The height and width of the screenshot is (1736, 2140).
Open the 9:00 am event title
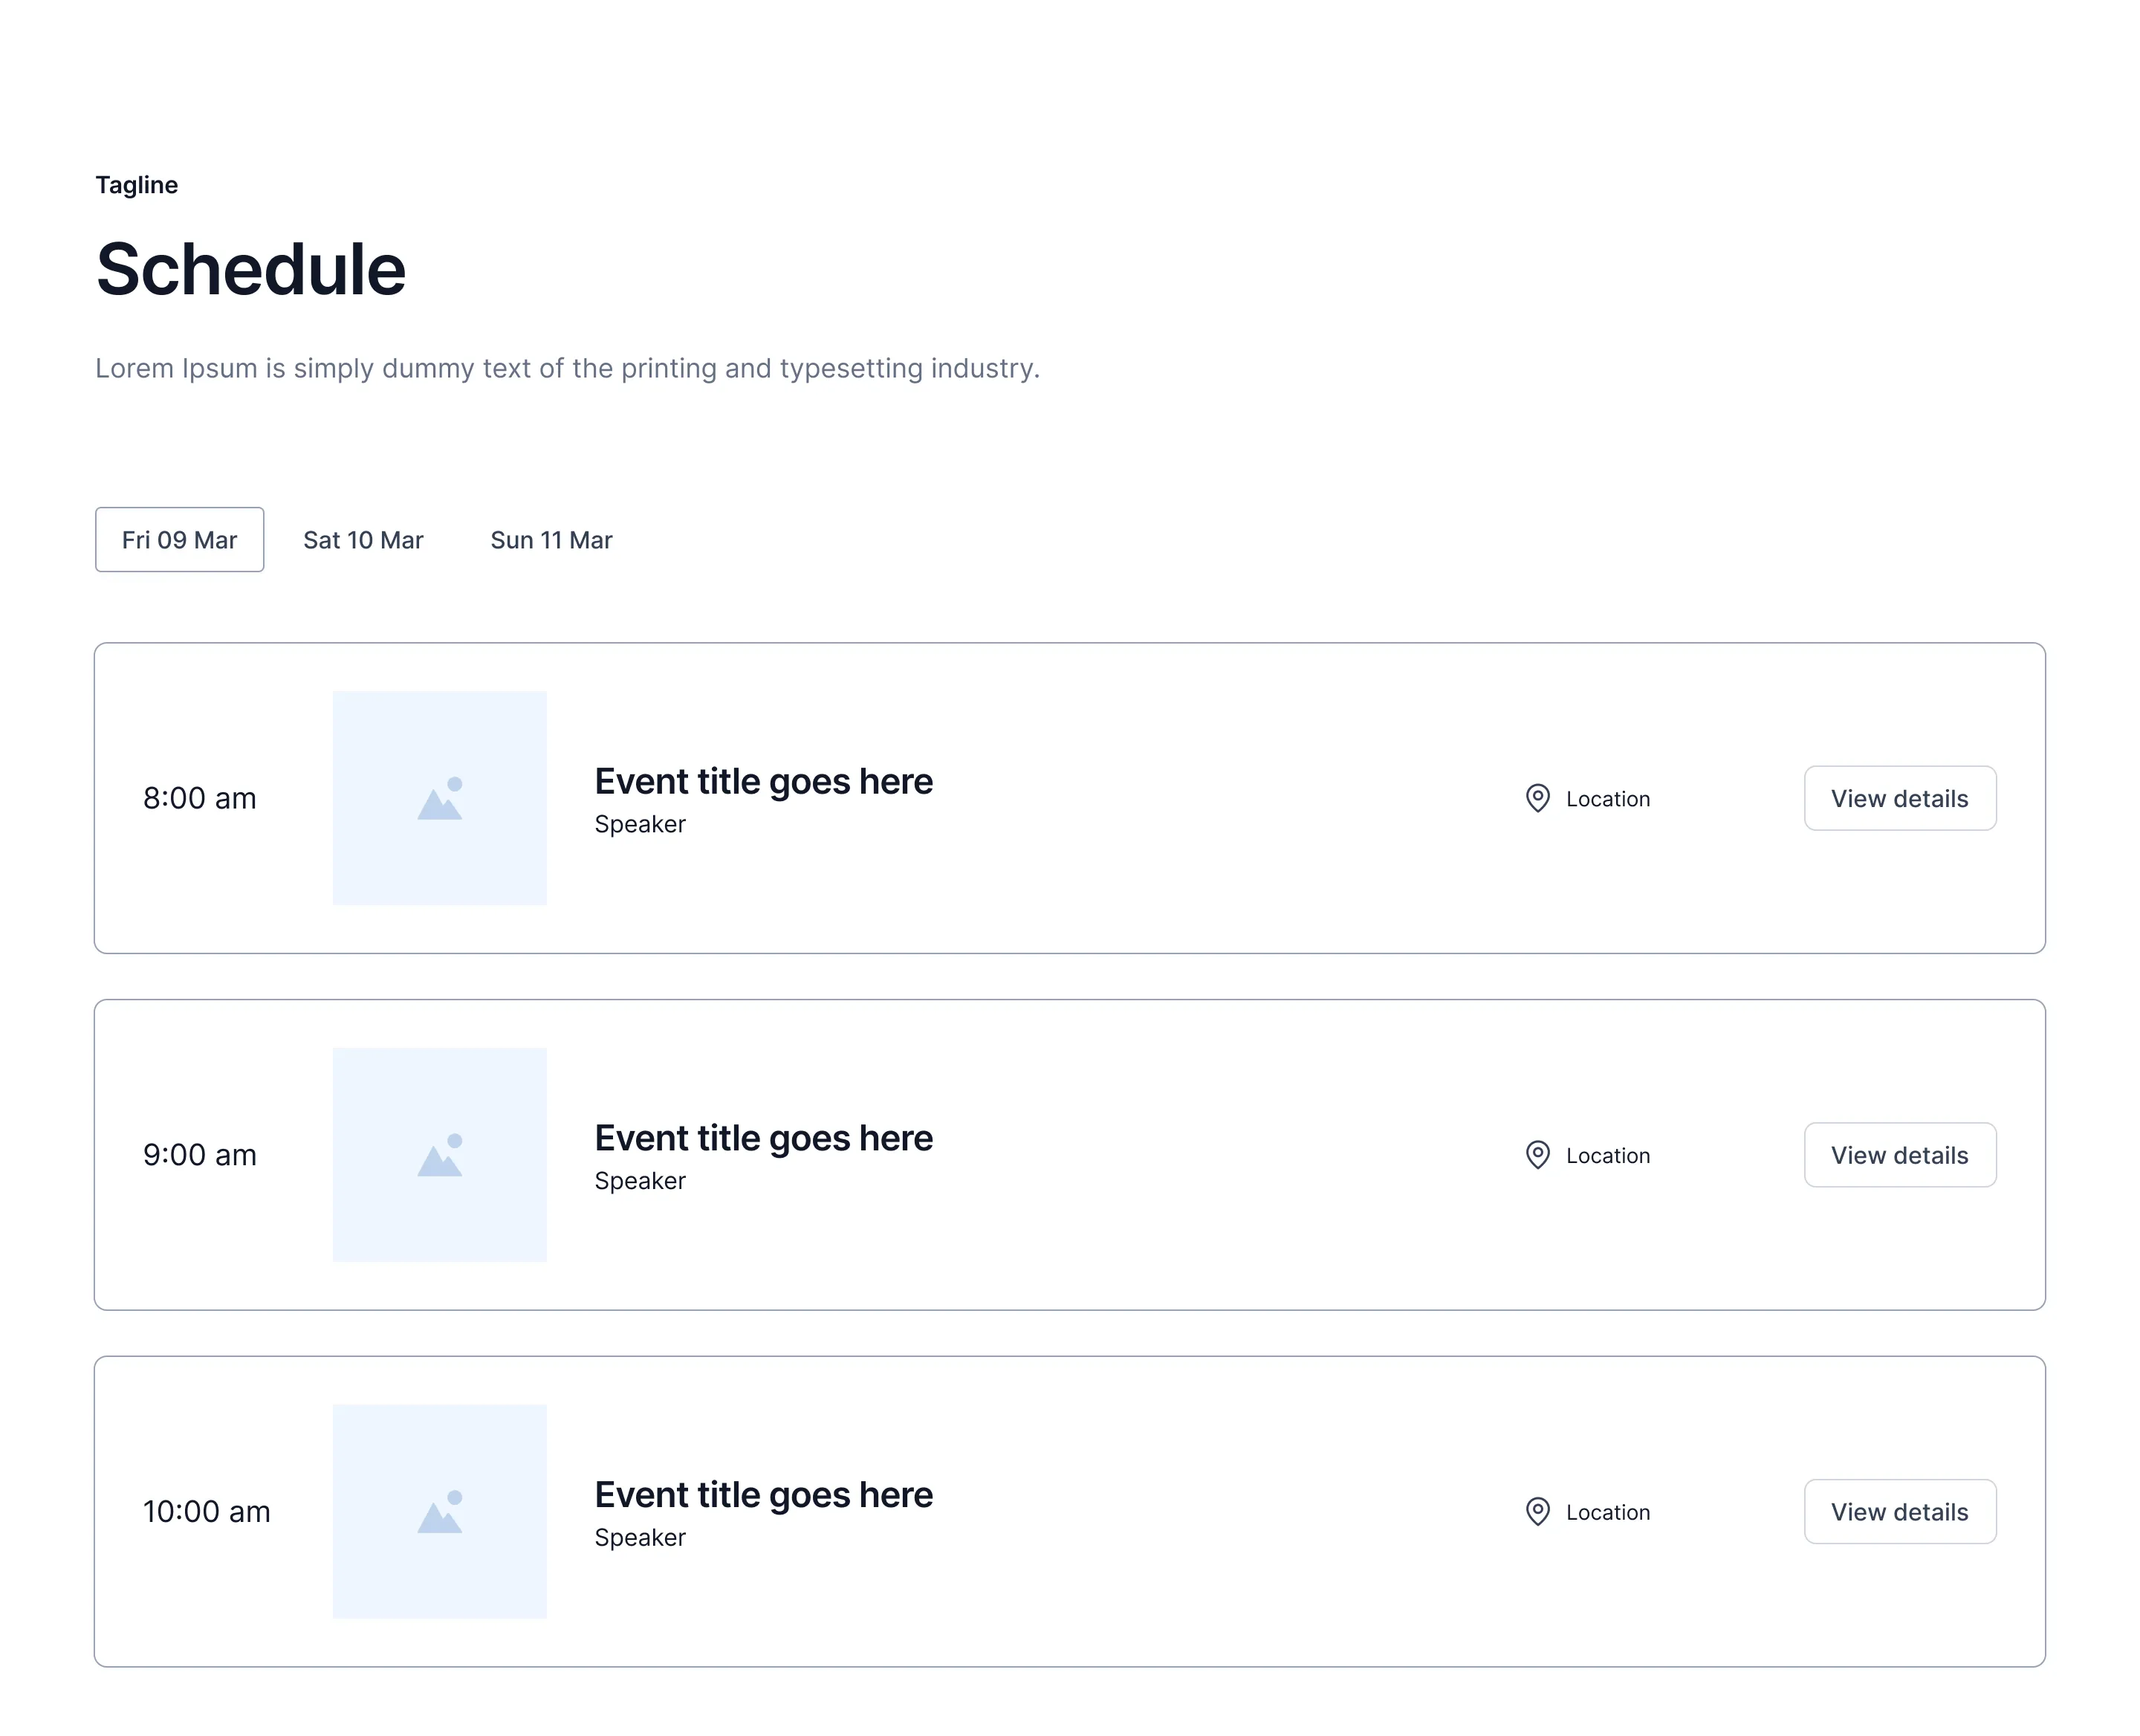(764, 1139)
